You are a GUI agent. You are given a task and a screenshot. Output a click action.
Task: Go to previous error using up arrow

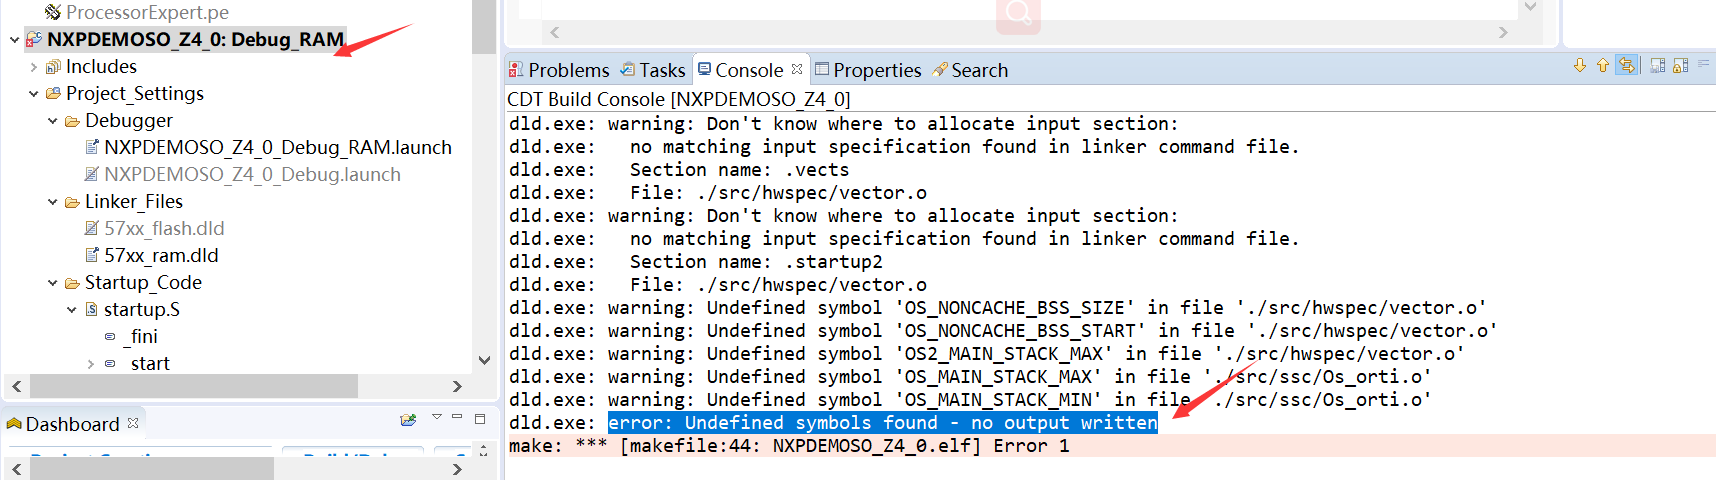(x=1603, y=66)
